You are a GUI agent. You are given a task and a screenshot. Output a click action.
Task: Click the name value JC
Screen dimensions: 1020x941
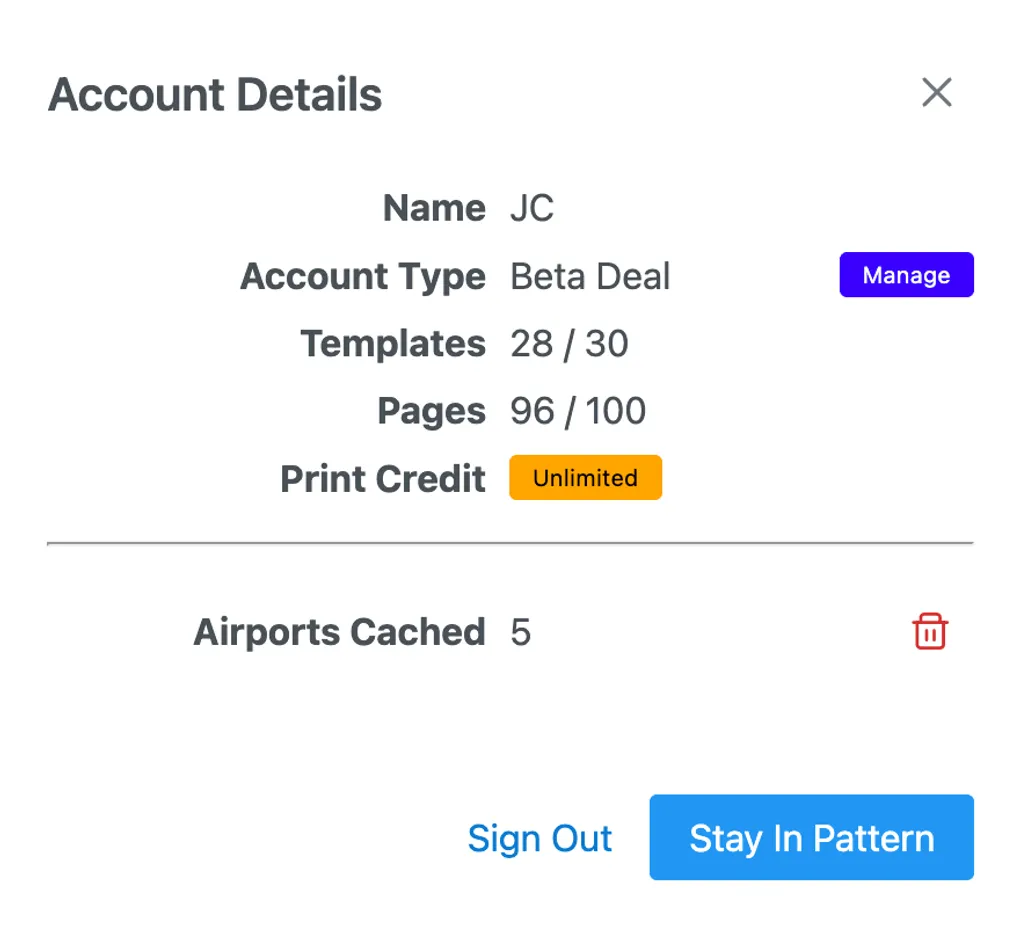[532, 208]
